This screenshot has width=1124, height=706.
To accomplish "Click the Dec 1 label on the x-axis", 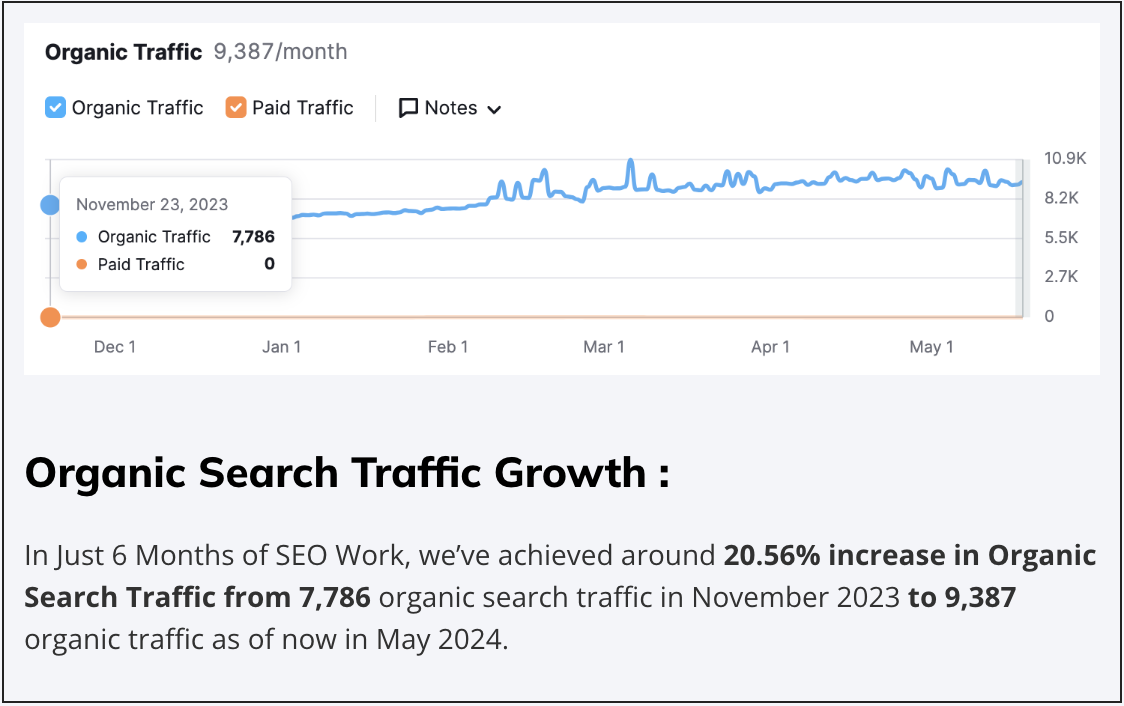I will click(115, 347).
